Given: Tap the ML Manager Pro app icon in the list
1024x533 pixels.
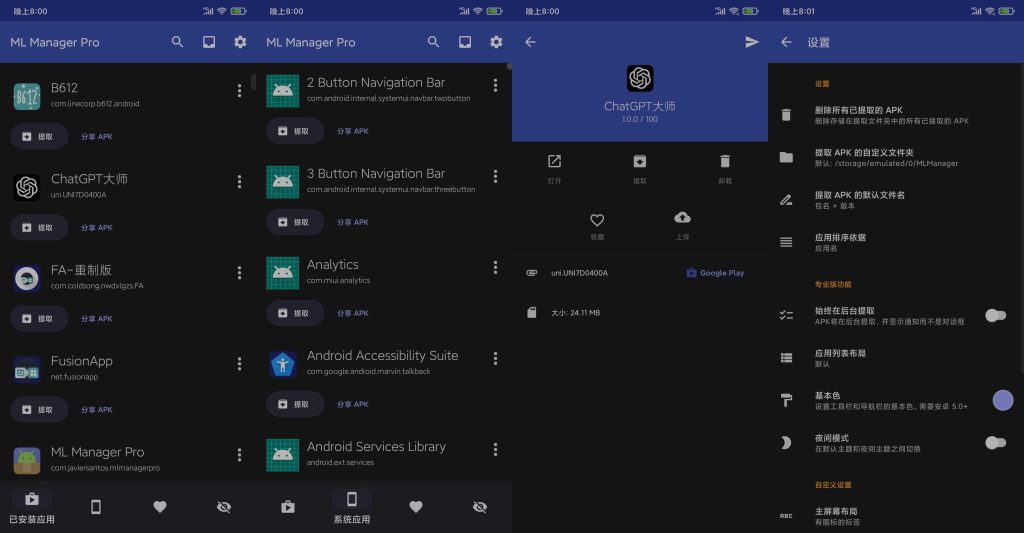Looking at the screenshot, I should coord(27,460).
